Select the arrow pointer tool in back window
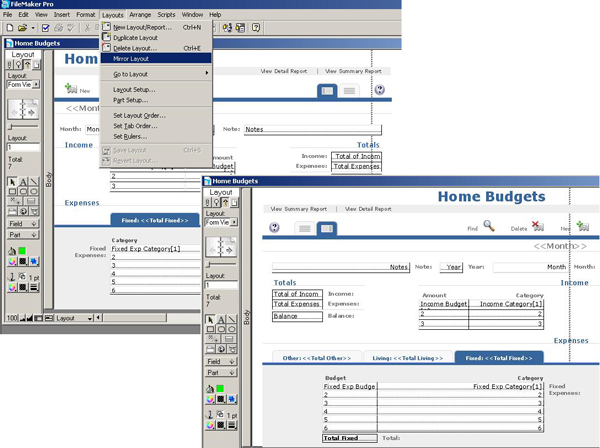The width and height of the screenshot is (600, 448). pos(12,182)
